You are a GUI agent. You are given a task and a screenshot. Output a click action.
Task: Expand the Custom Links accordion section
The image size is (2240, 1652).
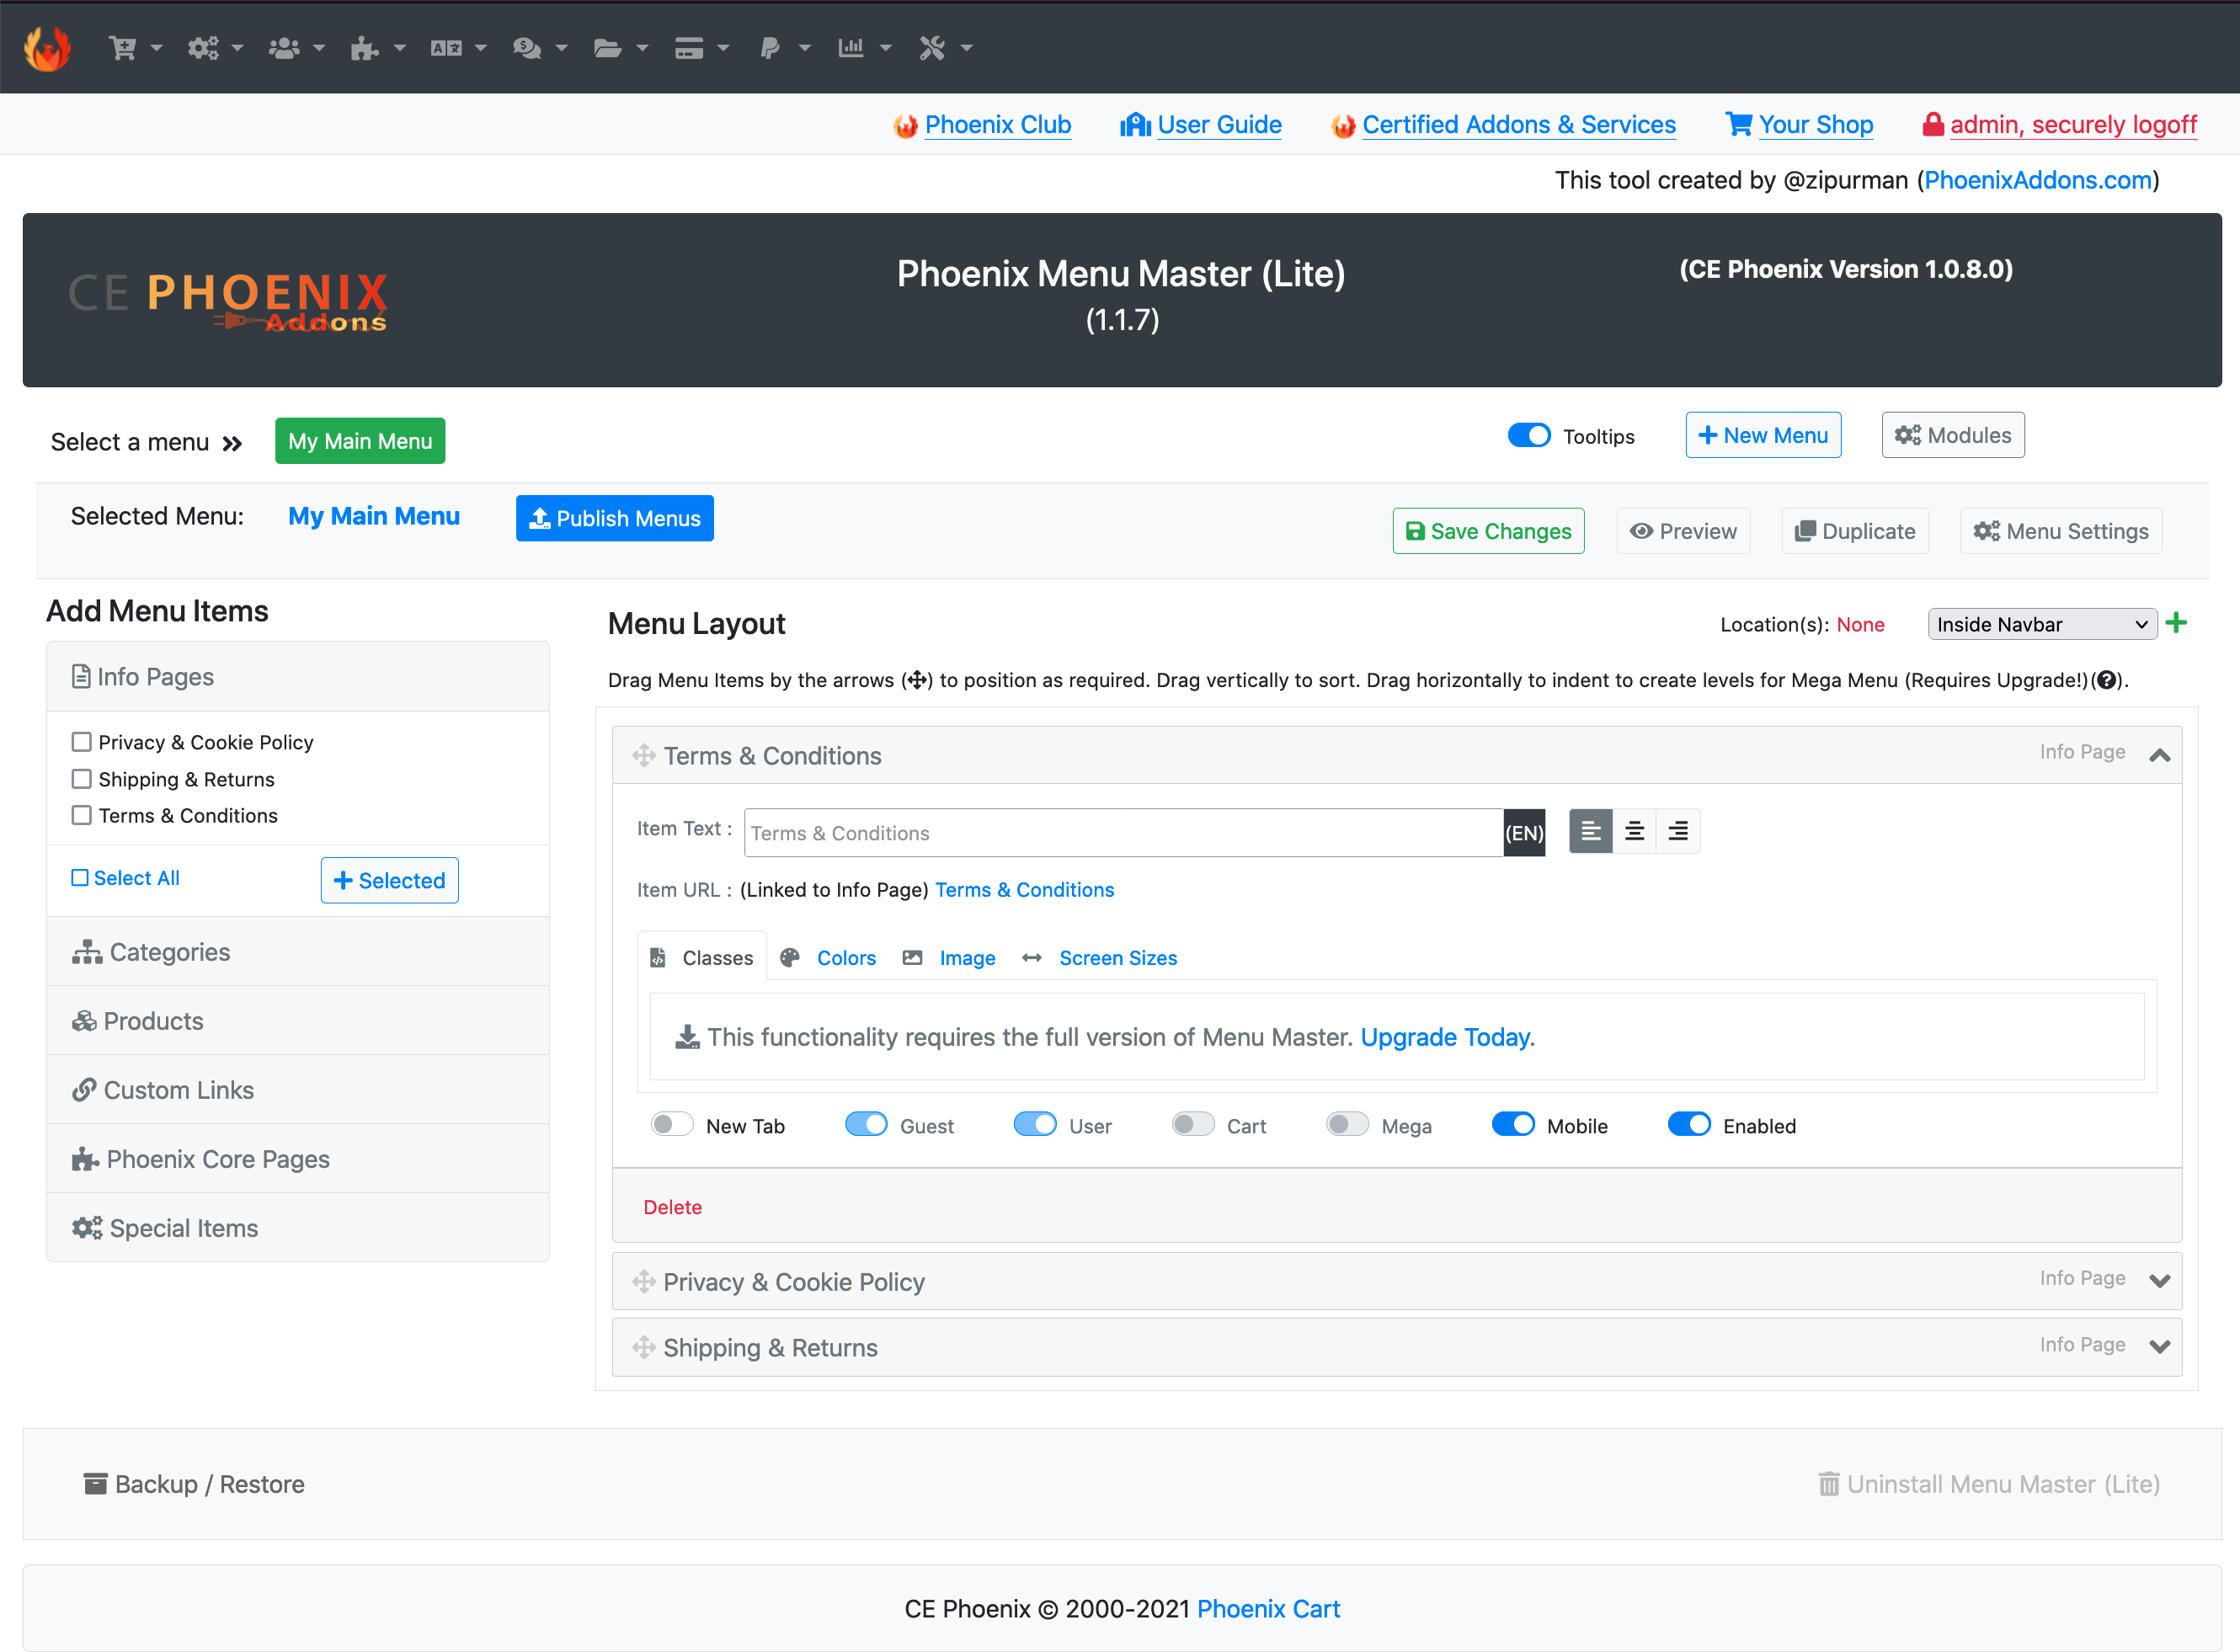[x=298, y=1090]
